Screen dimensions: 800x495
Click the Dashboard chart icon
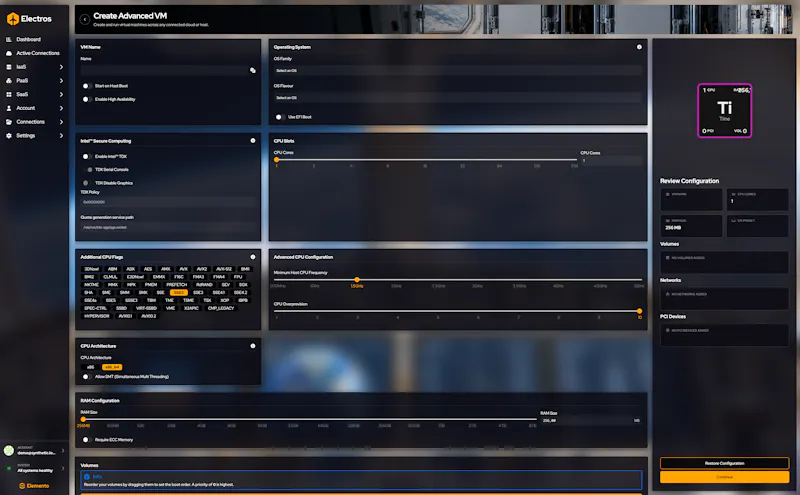click(x=9, y=39)
